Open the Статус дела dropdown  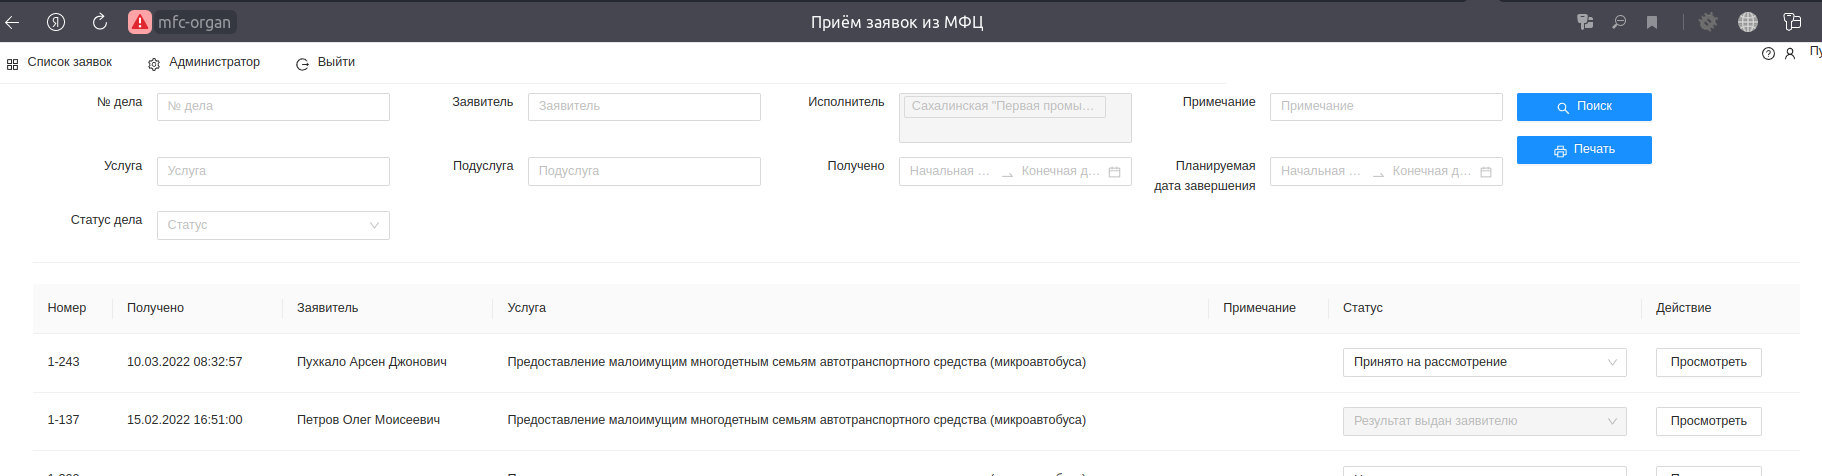click(x=273, y=225)
